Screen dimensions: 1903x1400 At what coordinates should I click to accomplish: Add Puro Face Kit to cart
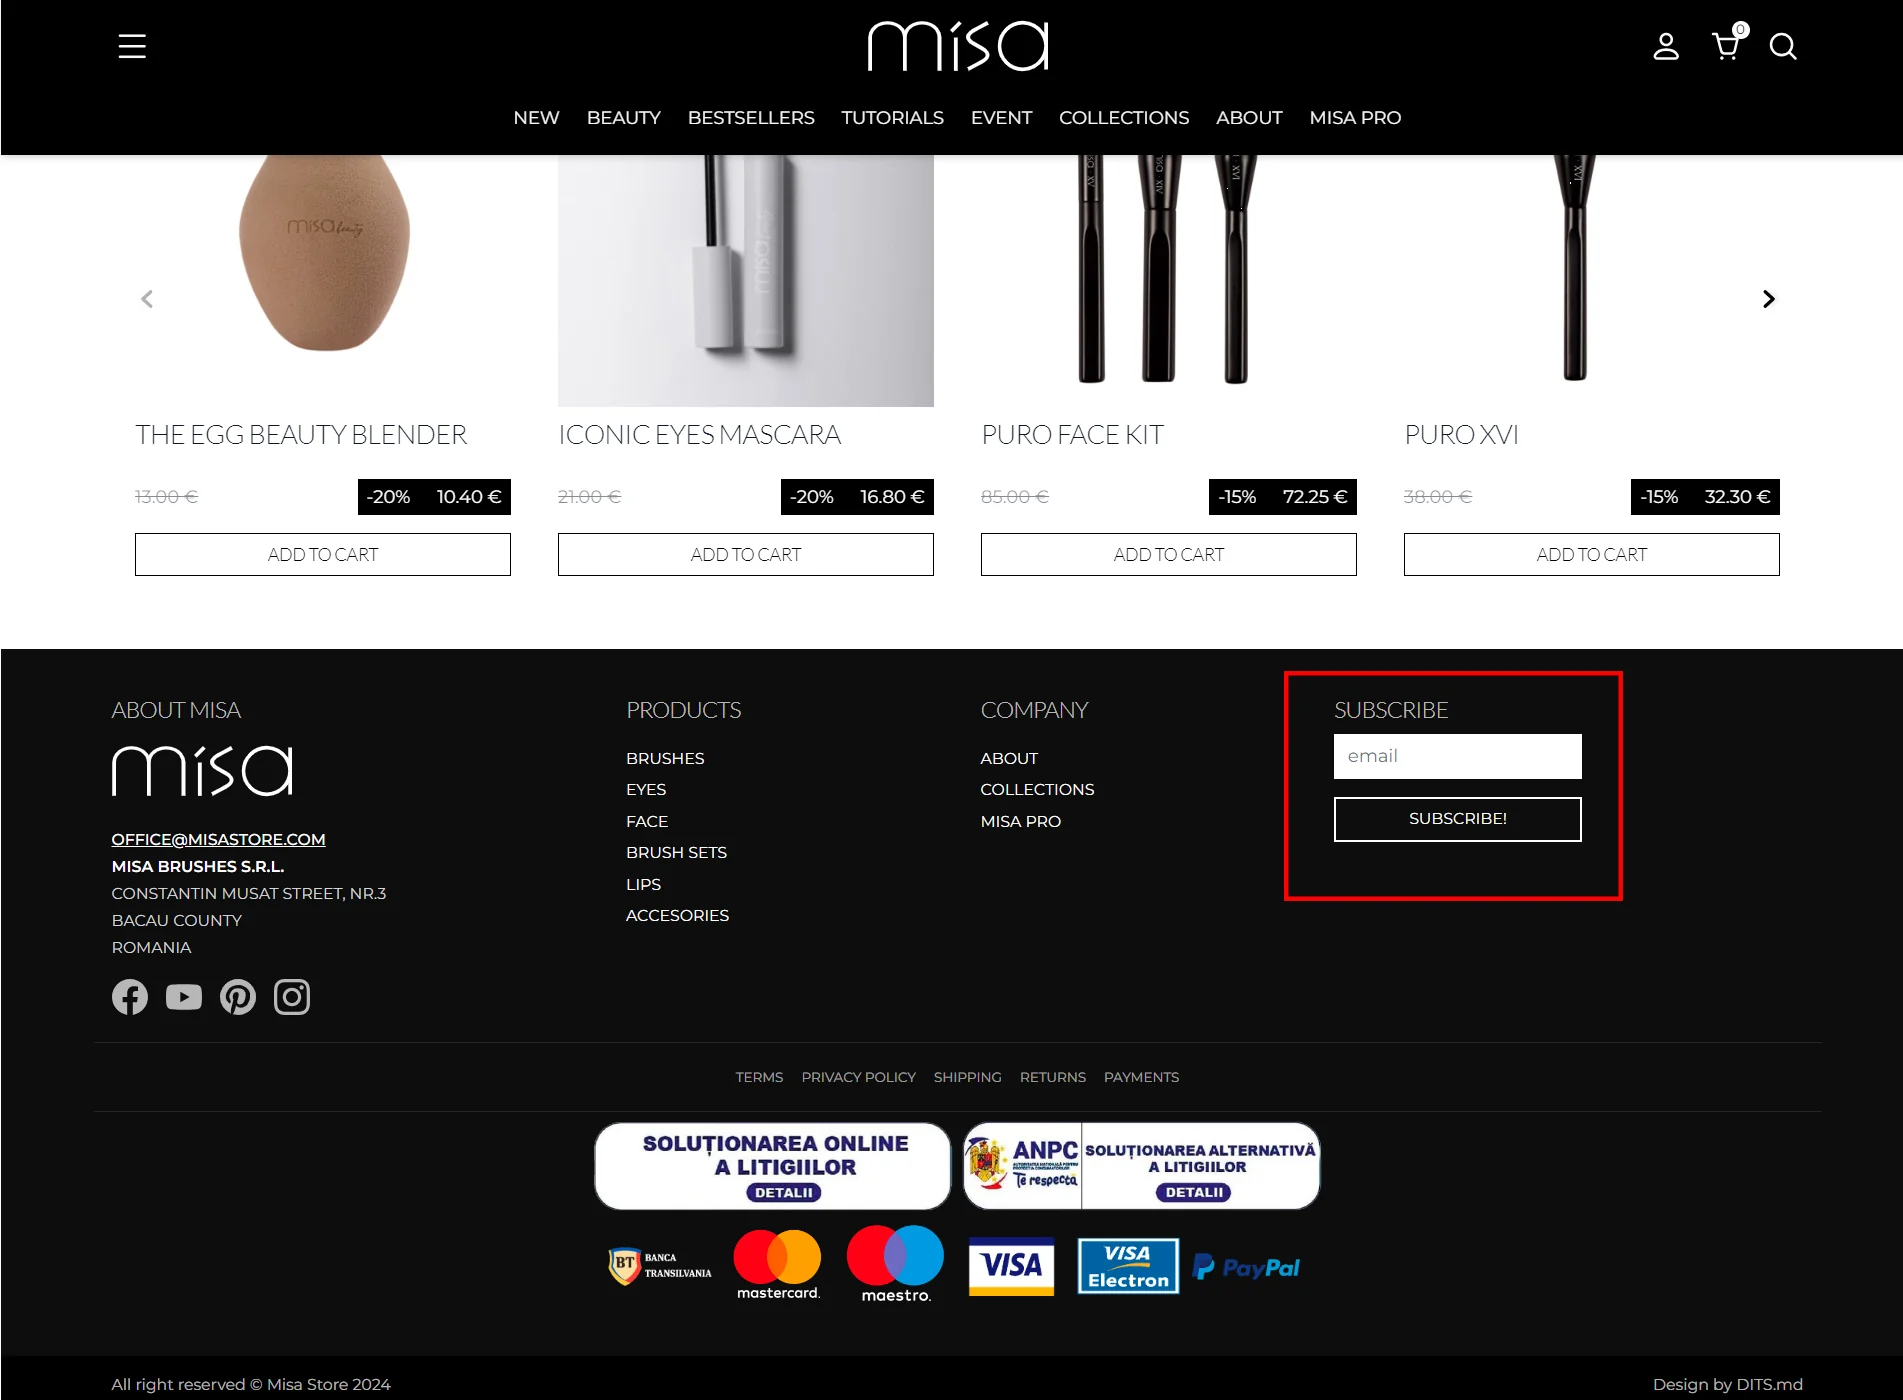(1169, 555)
